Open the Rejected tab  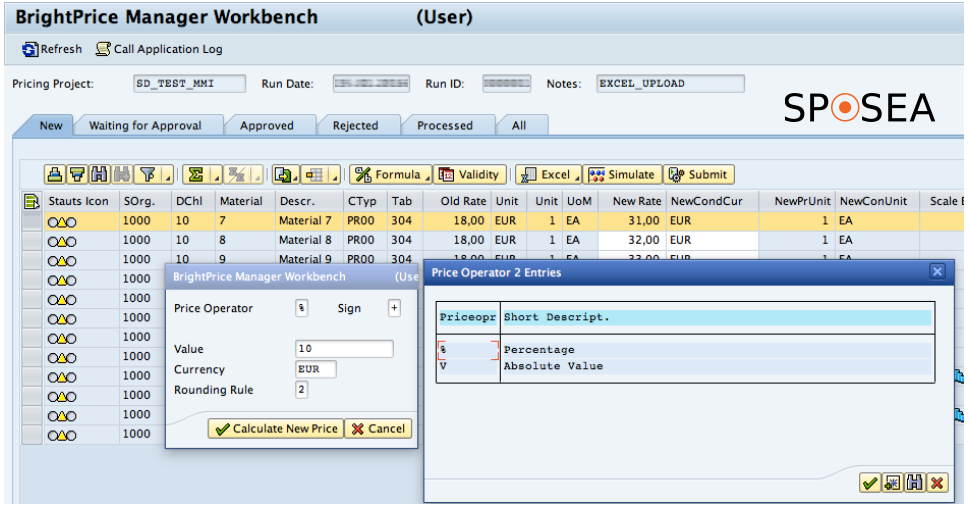click(x=355, y=126)
